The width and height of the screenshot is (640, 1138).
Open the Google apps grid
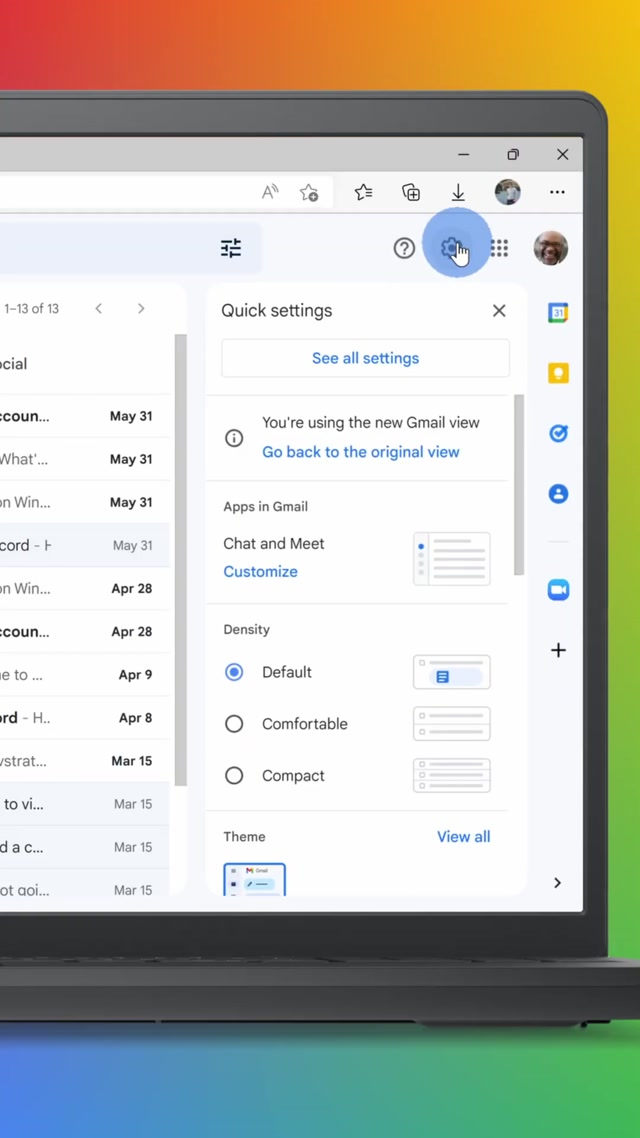click(x=499, y=248)
